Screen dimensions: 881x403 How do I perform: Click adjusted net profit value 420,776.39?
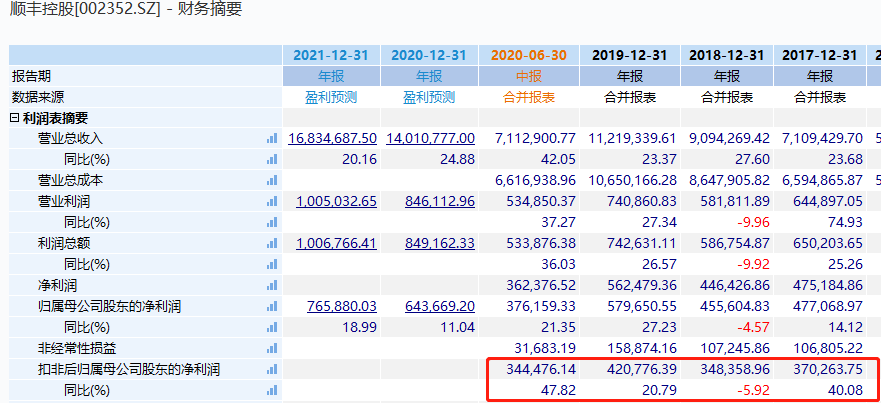(x=642, y=369)
